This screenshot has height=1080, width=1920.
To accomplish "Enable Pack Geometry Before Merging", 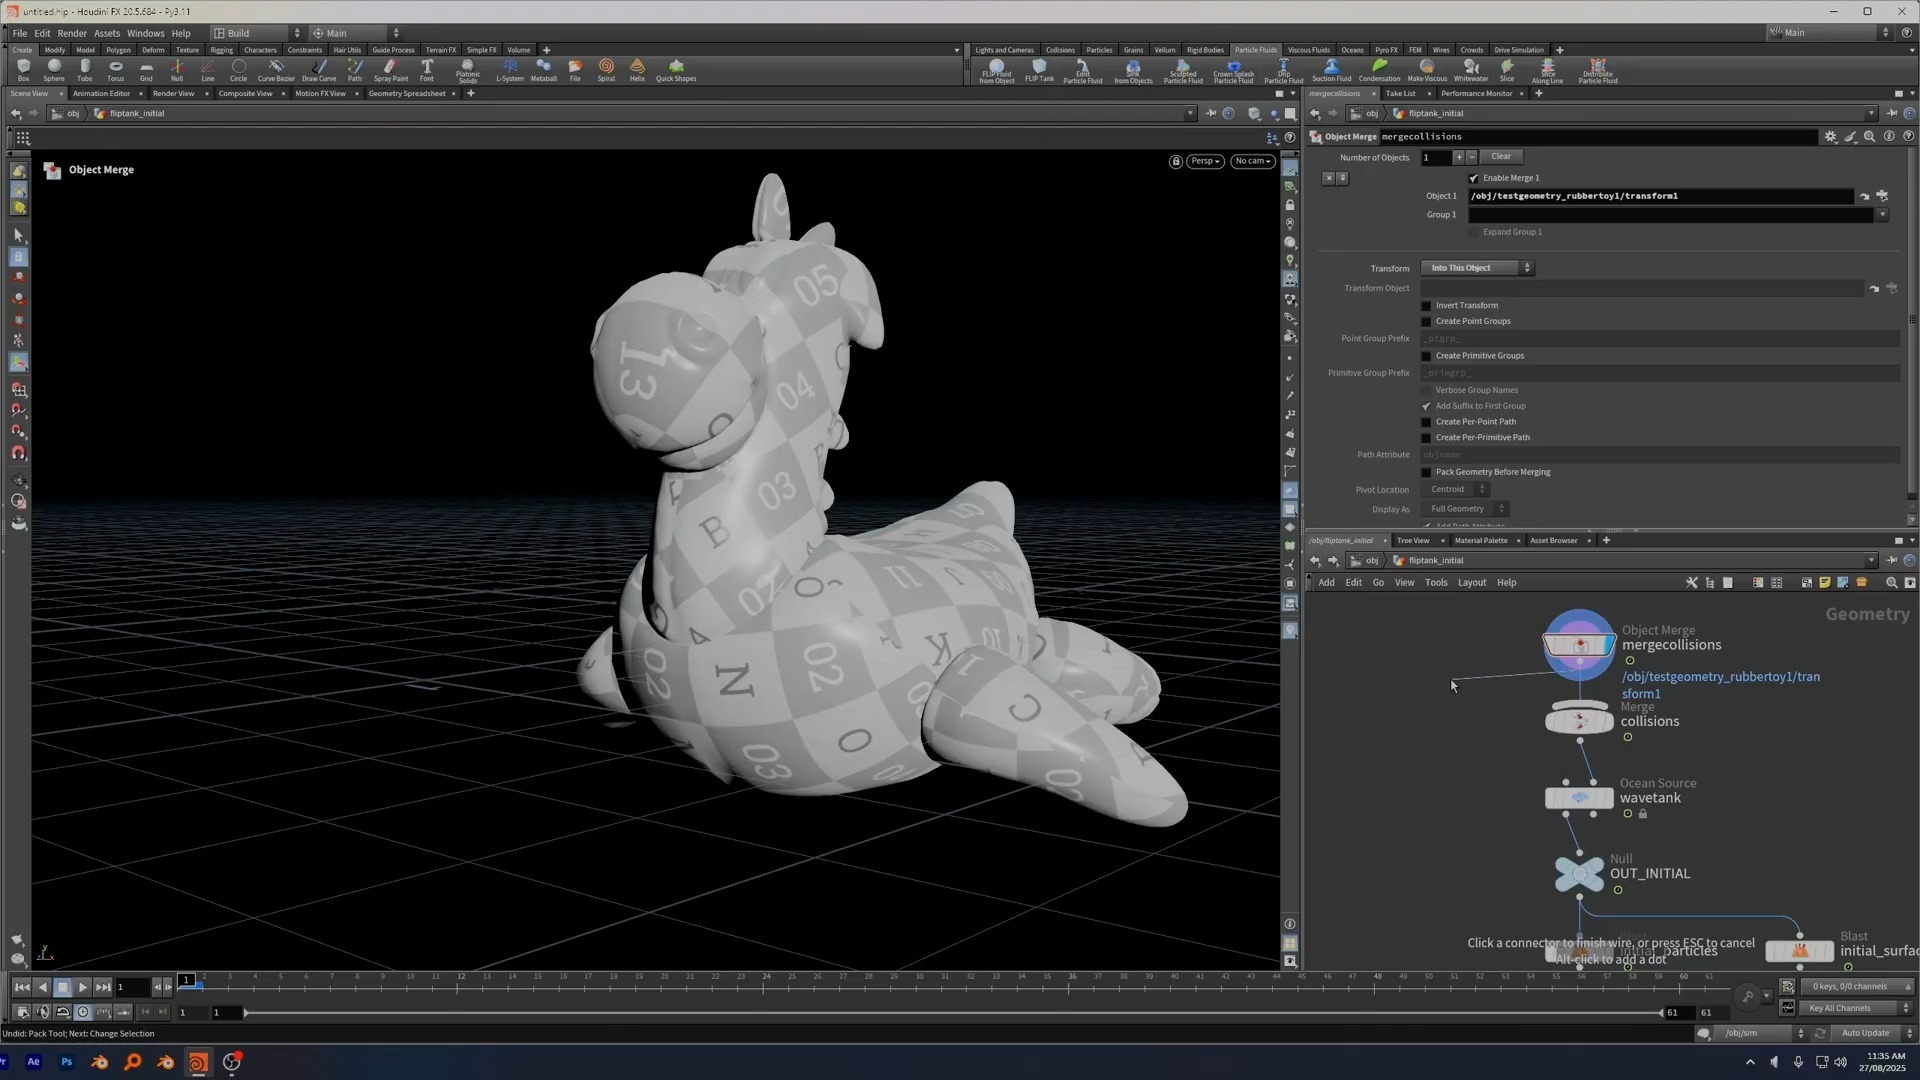I will [x=1427, y=472].
